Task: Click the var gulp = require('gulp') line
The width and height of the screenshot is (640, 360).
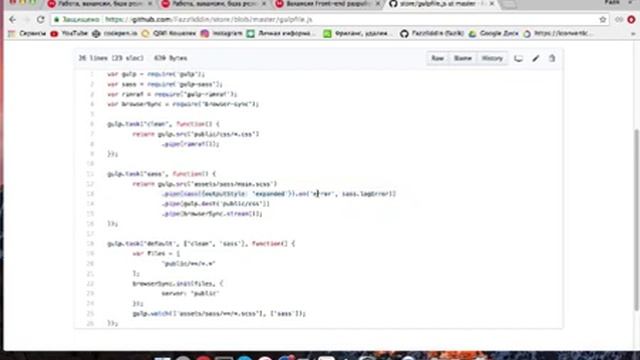Action: pos(156,74)
